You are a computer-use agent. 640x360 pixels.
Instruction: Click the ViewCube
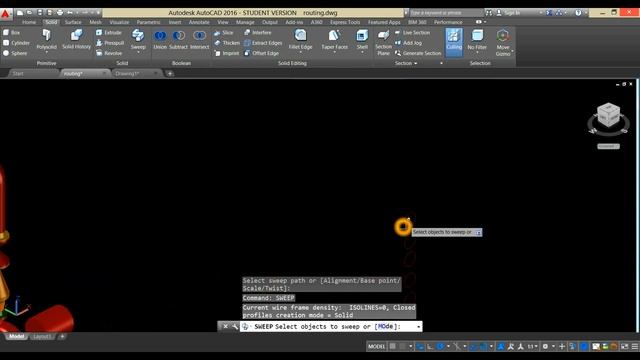click(609, 115)
